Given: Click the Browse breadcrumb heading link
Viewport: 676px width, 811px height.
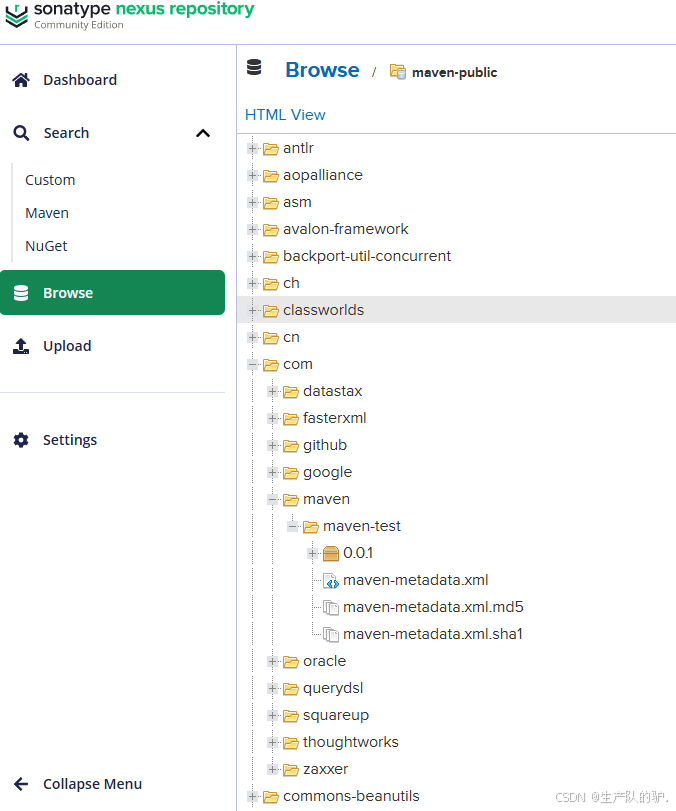Looking at the screenshot, I should pyautogui.click(x=322, y=70).
